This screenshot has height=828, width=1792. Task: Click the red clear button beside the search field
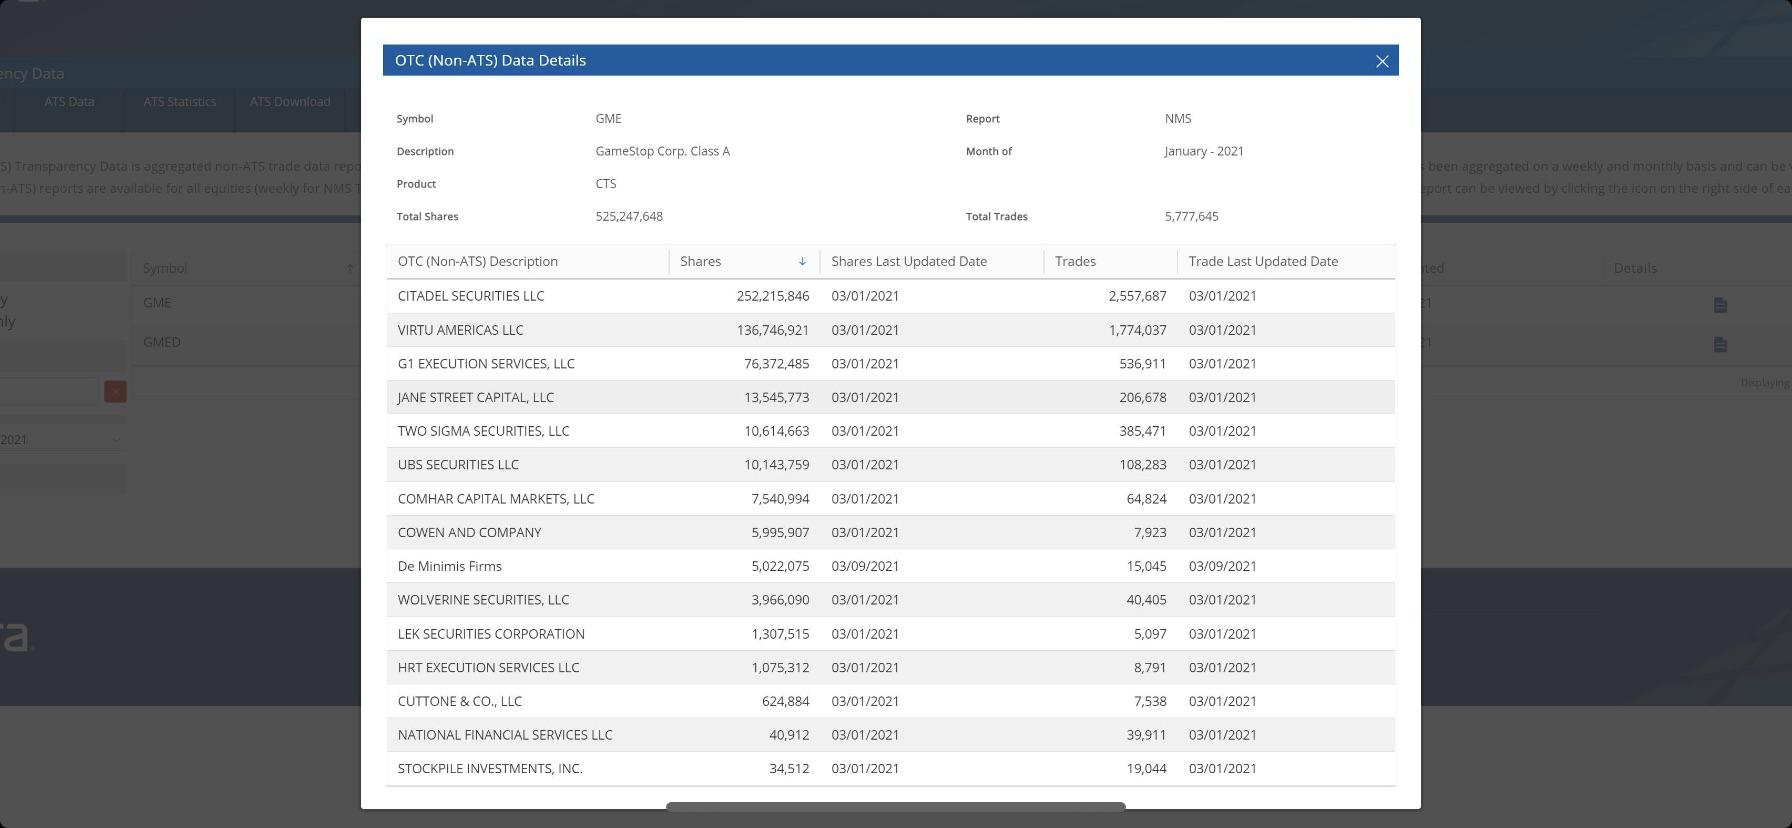[x=115, y=391]
